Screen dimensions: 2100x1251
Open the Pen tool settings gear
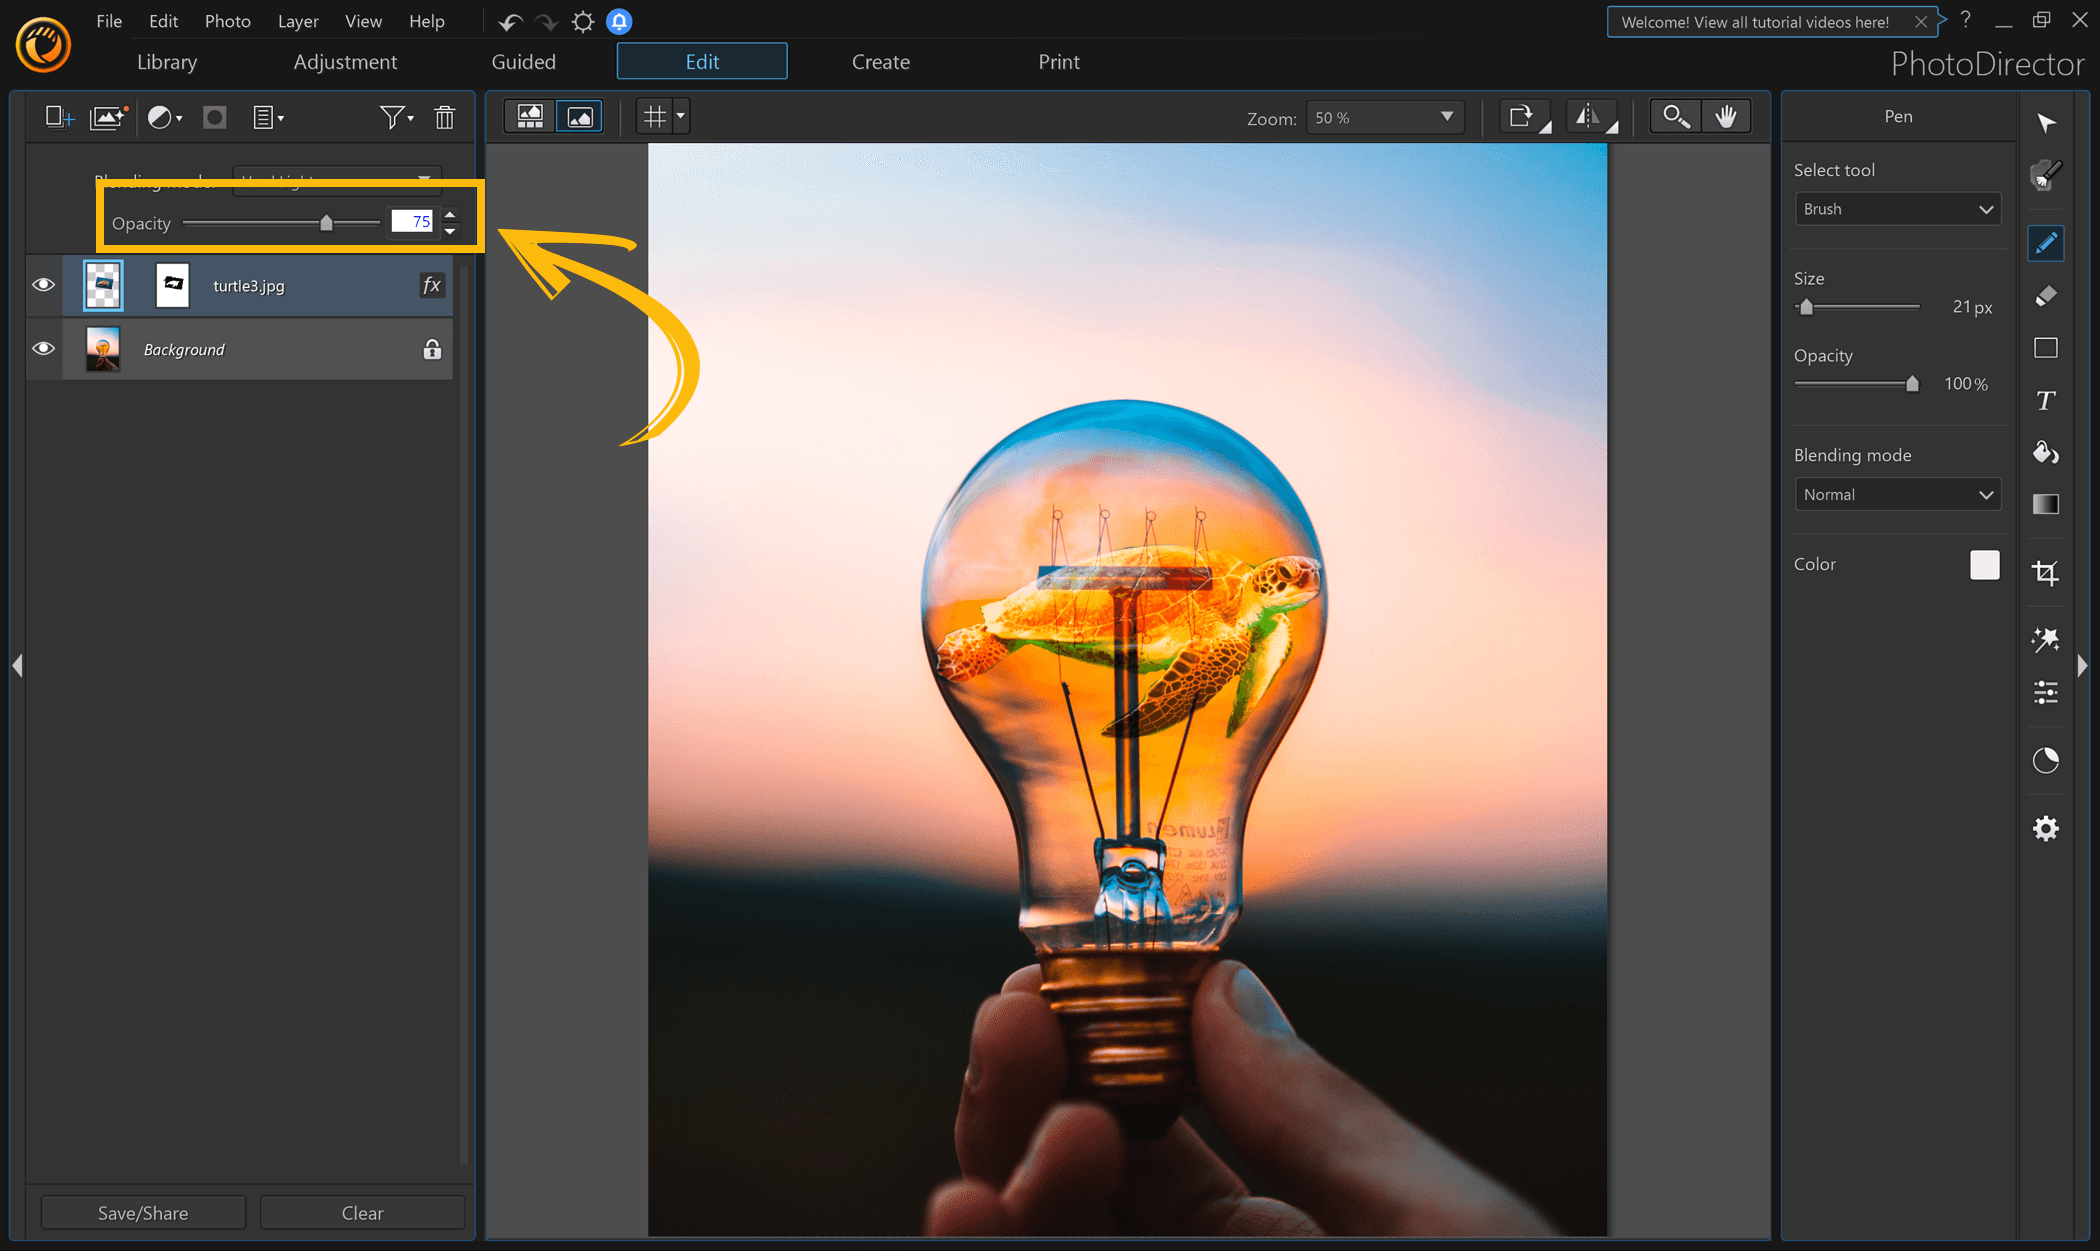click(2046, 828)
